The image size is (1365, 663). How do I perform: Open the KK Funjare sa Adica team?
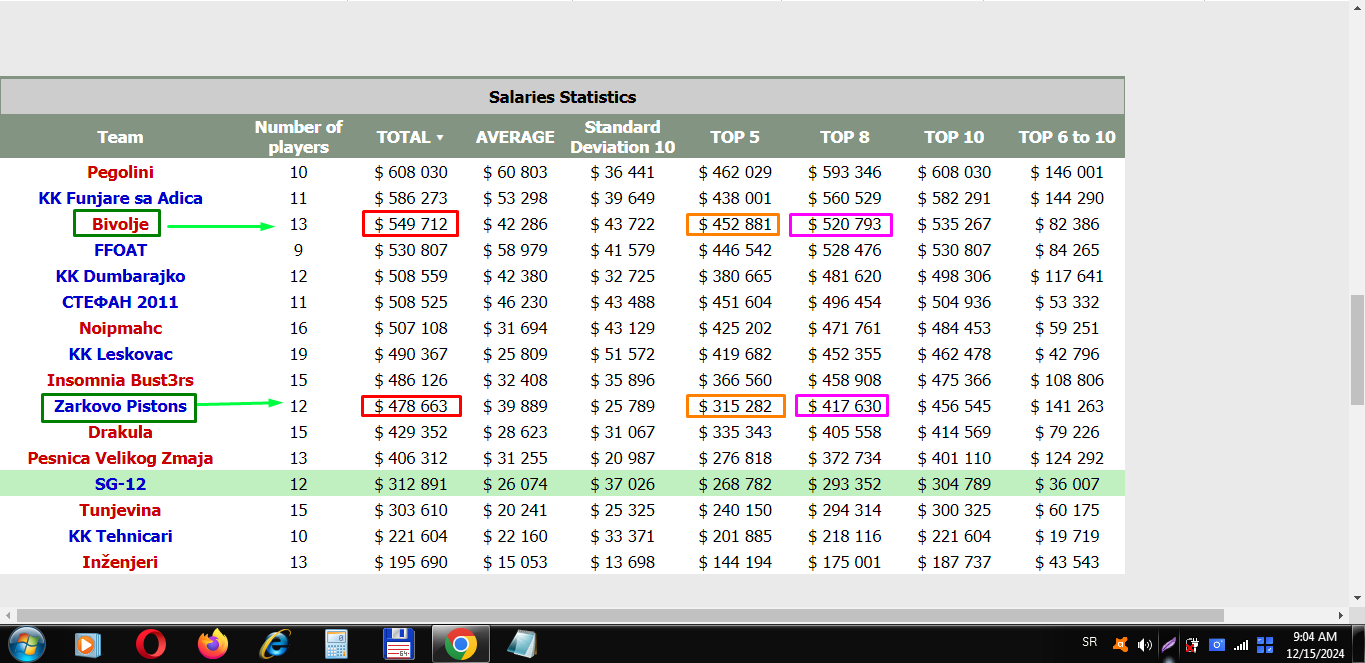pyautogui.click(x=120, y=198)
